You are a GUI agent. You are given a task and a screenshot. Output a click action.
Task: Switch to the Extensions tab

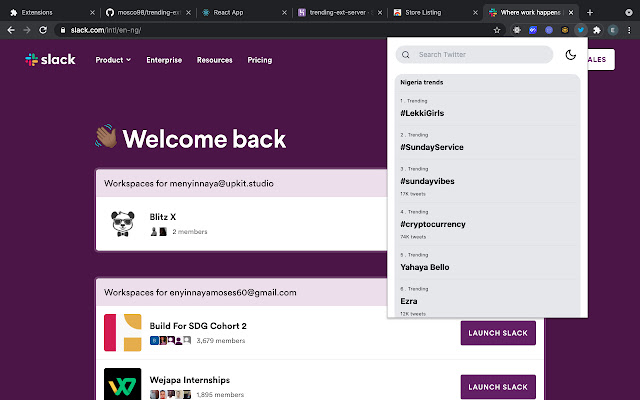pyautogui.click(x=52, y=13)
